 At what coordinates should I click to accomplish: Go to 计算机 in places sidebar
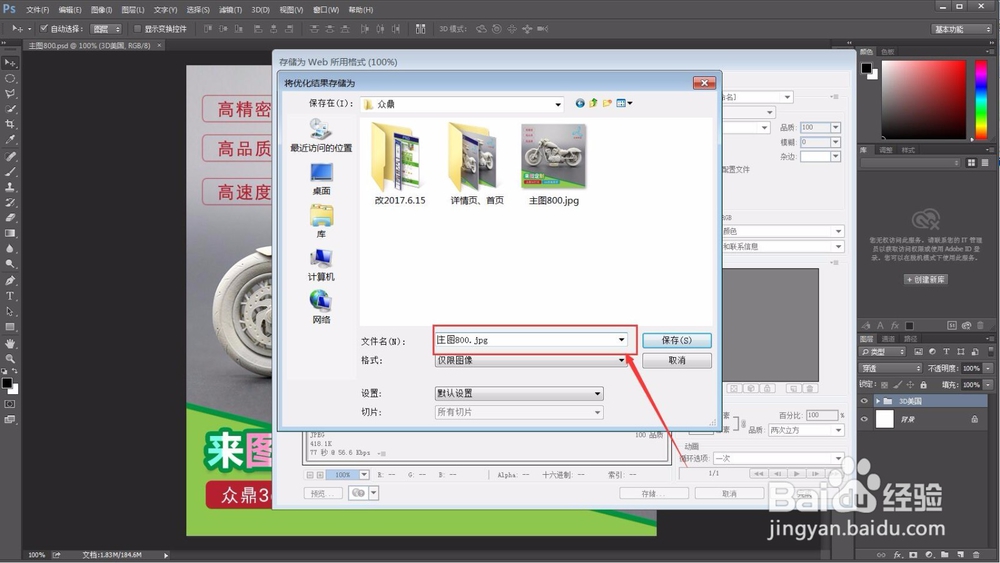pyautogui.click(x=321, y=265)
